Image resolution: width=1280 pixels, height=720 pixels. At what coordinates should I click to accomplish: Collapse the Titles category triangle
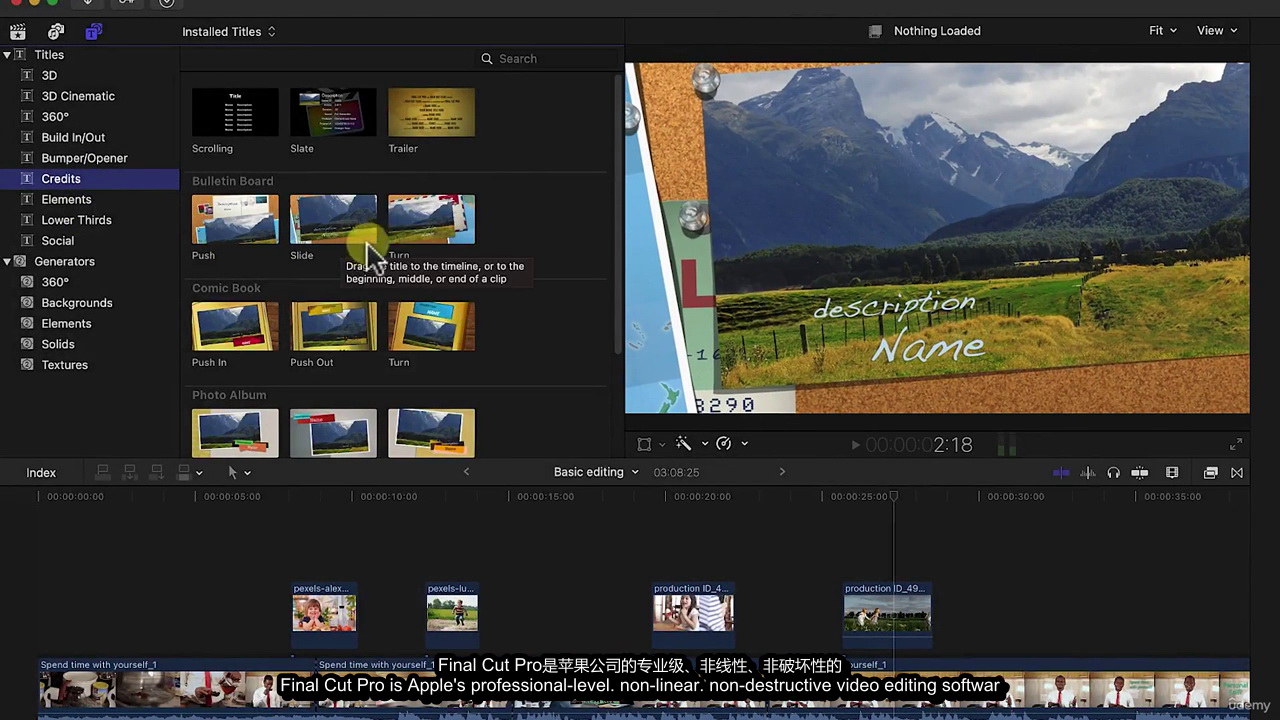pos(7,55)
